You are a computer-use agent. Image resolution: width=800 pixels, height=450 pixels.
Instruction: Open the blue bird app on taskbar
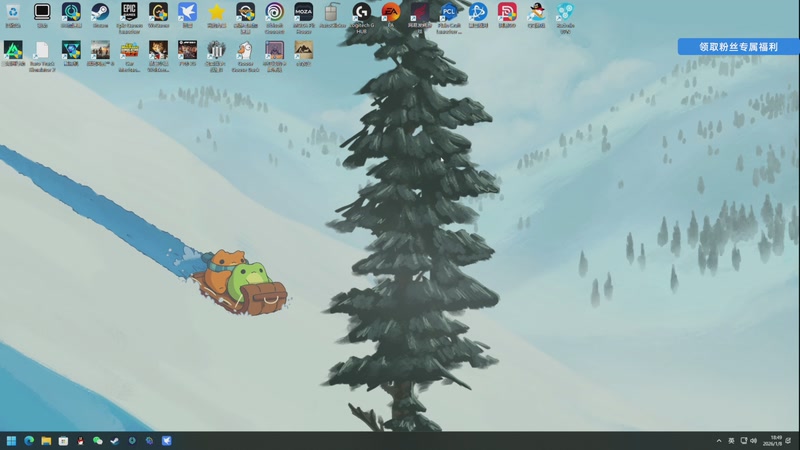166,441
